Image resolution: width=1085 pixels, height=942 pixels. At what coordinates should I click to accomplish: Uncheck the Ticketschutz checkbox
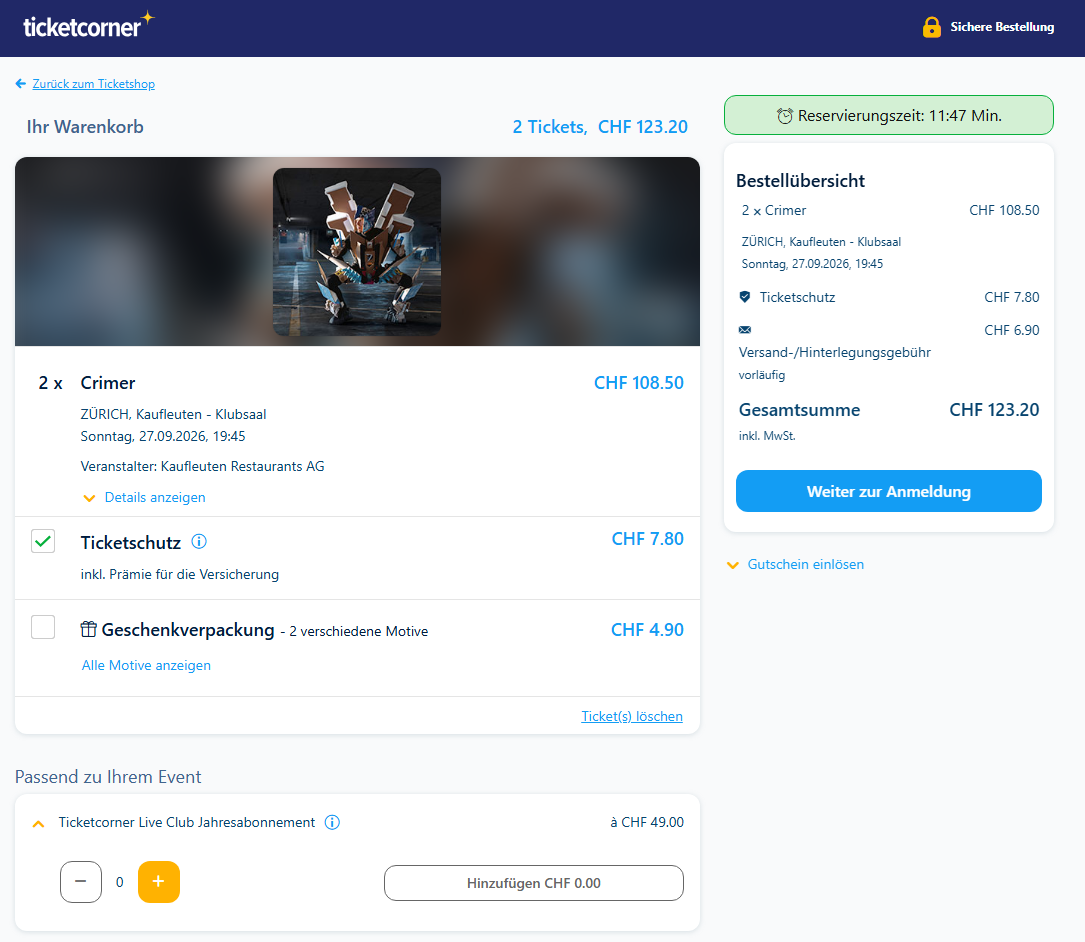(43, 542)
